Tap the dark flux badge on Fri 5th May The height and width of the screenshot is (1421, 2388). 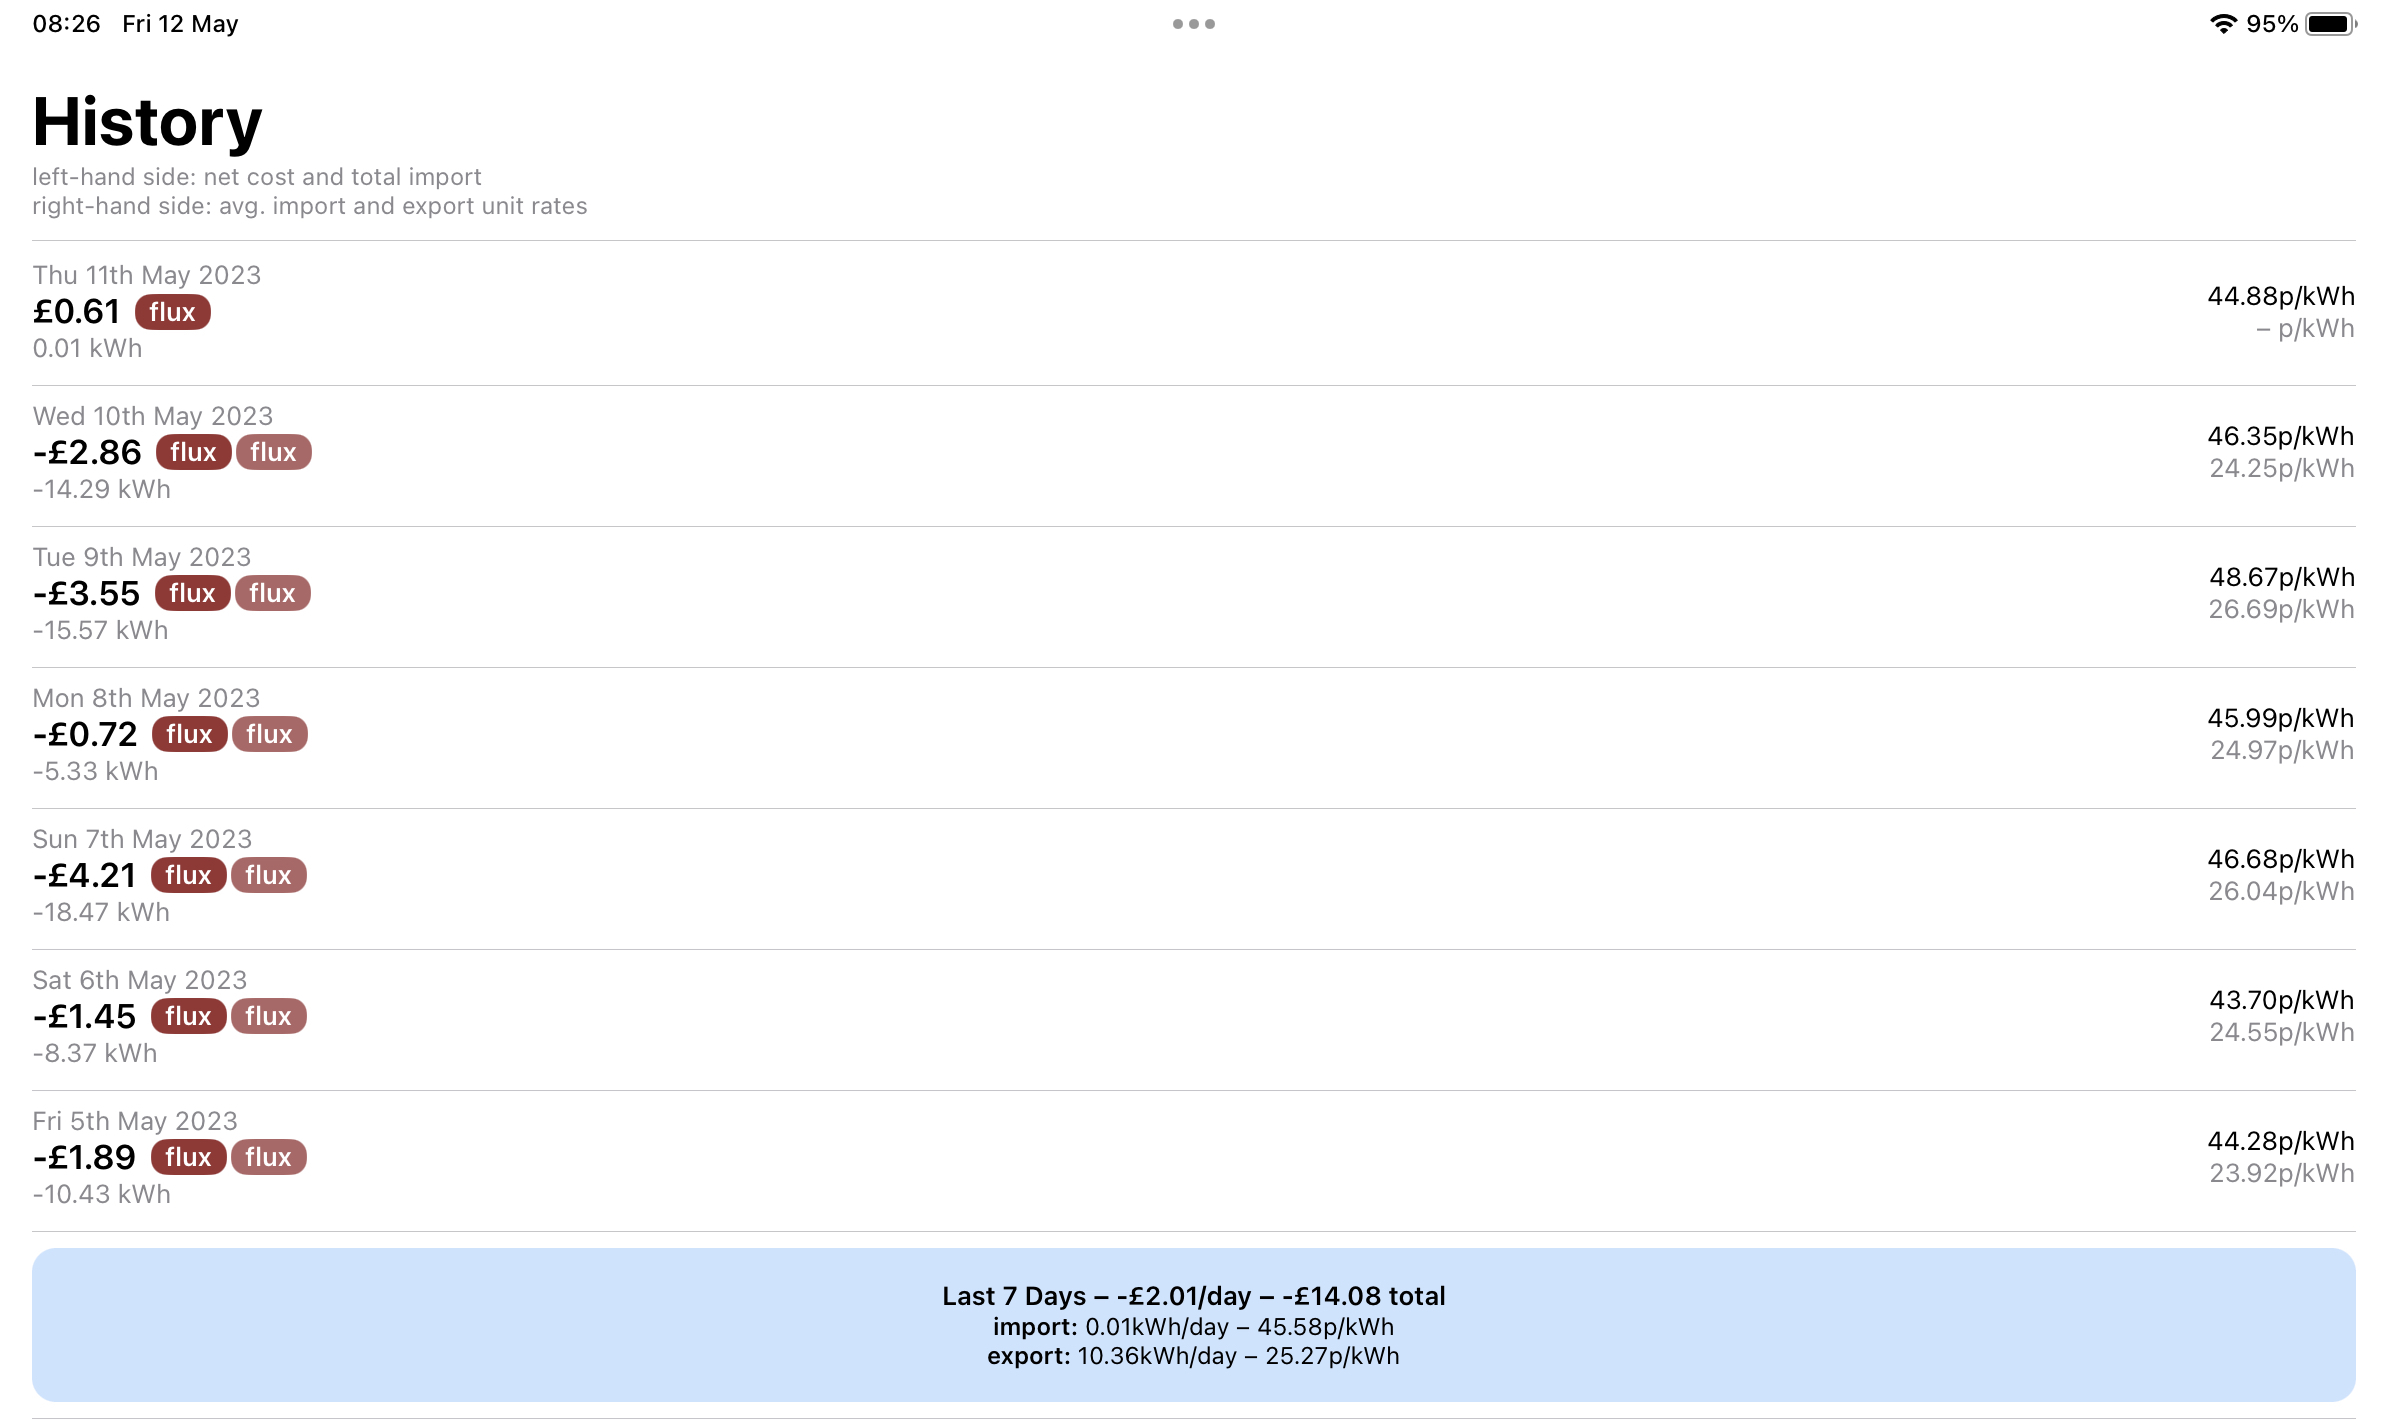coord(189,1157)
